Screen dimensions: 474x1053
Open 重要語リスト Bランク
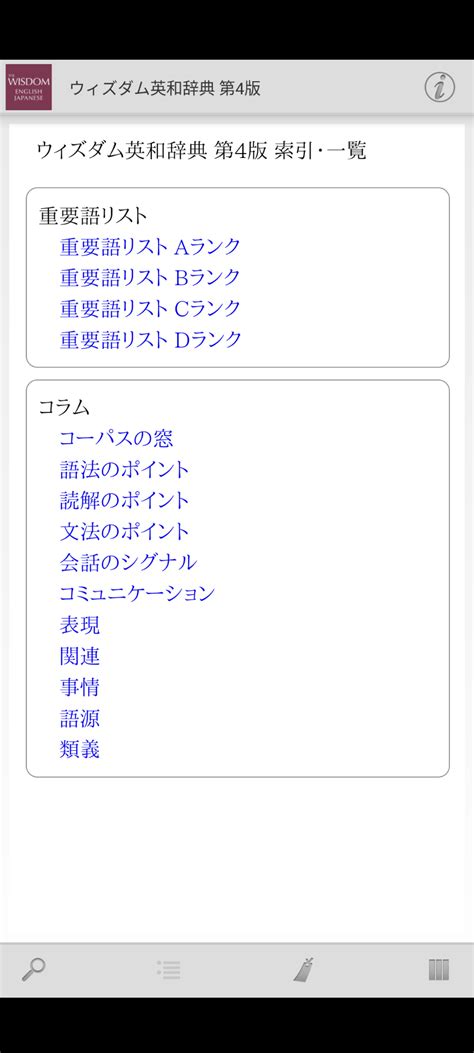click(150, 277)
